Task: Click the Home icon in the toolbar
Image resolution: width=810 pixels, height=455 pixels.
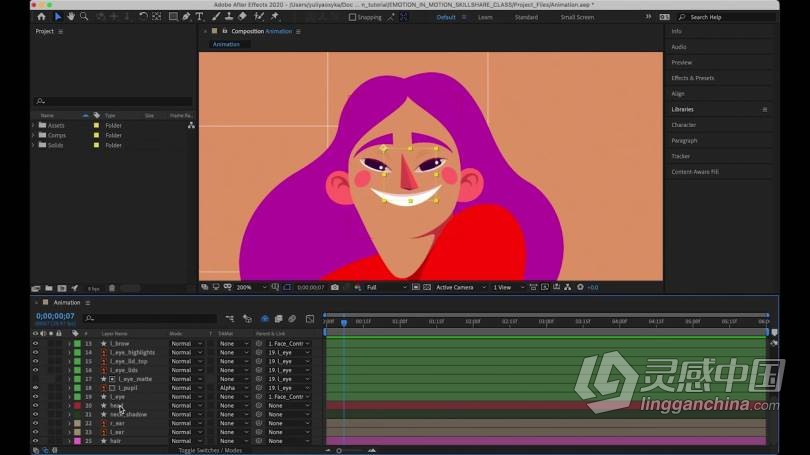Action: 41,17
